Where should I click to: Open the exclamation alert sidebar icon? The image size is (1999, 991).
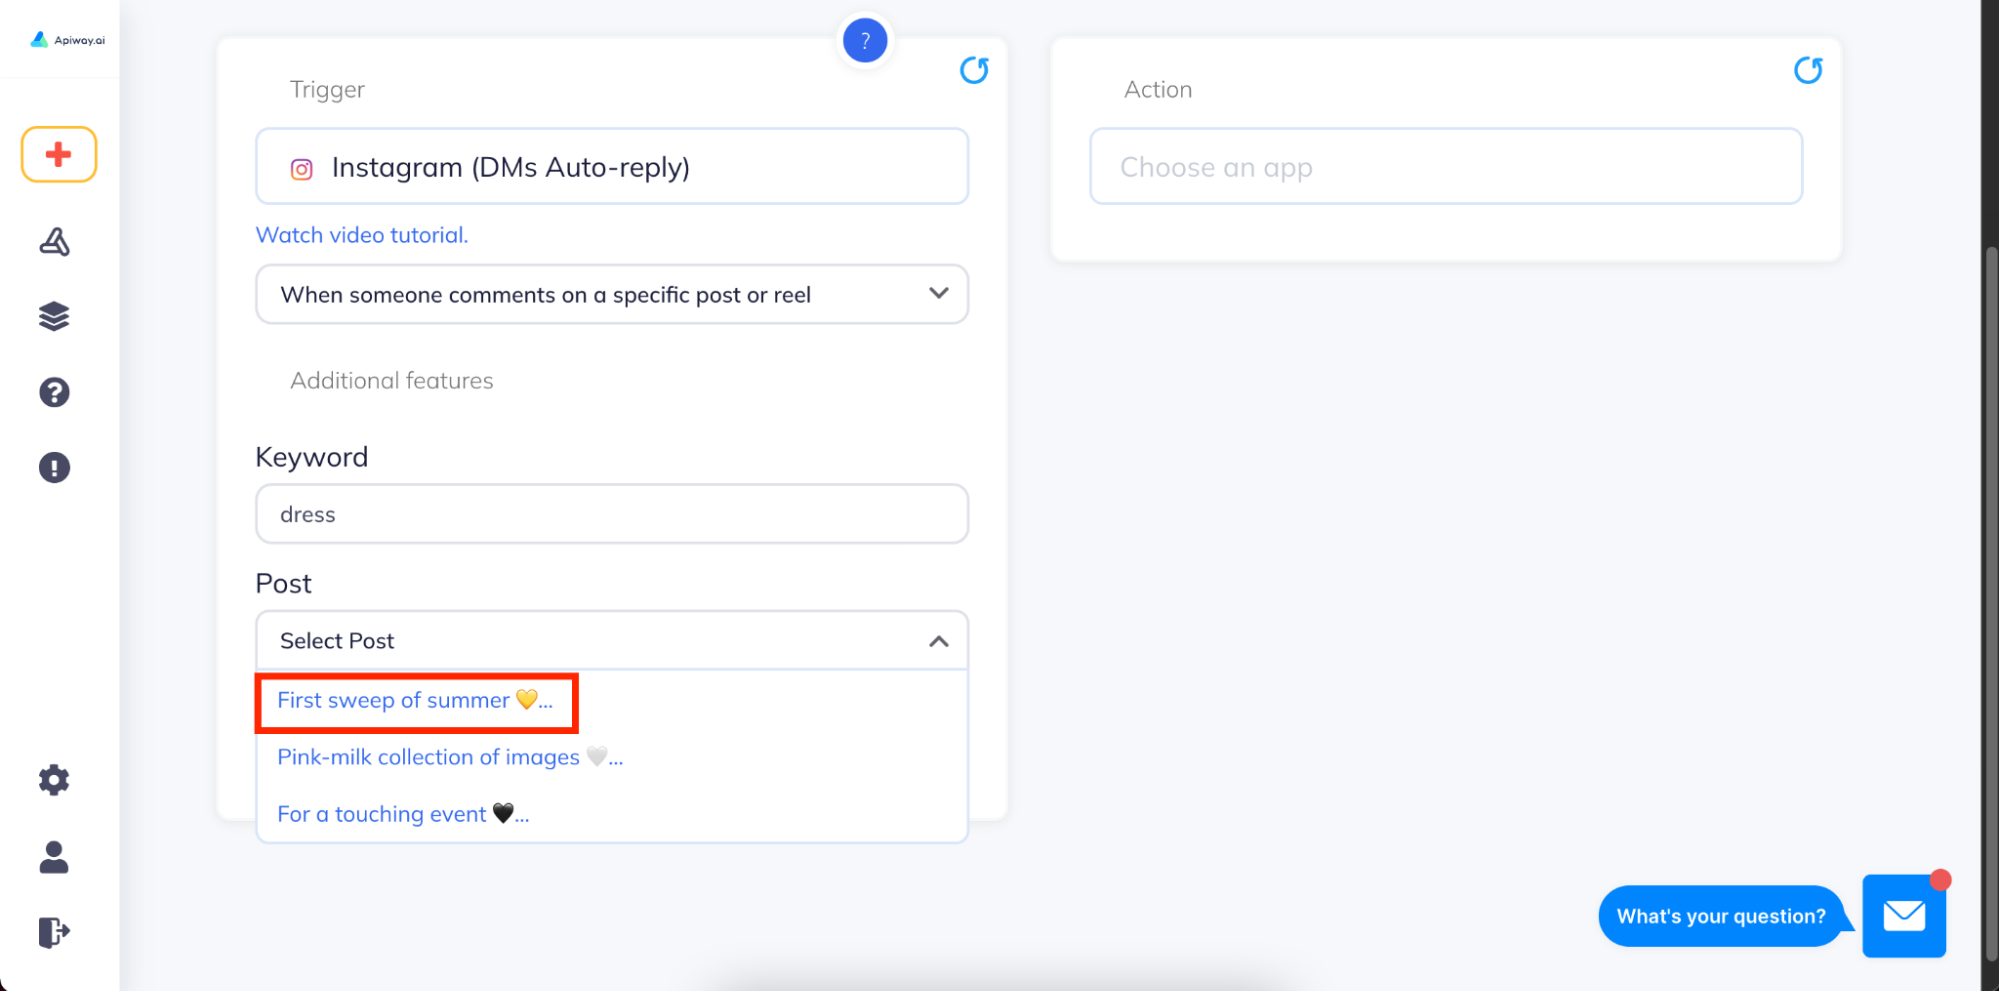(54, 467)
